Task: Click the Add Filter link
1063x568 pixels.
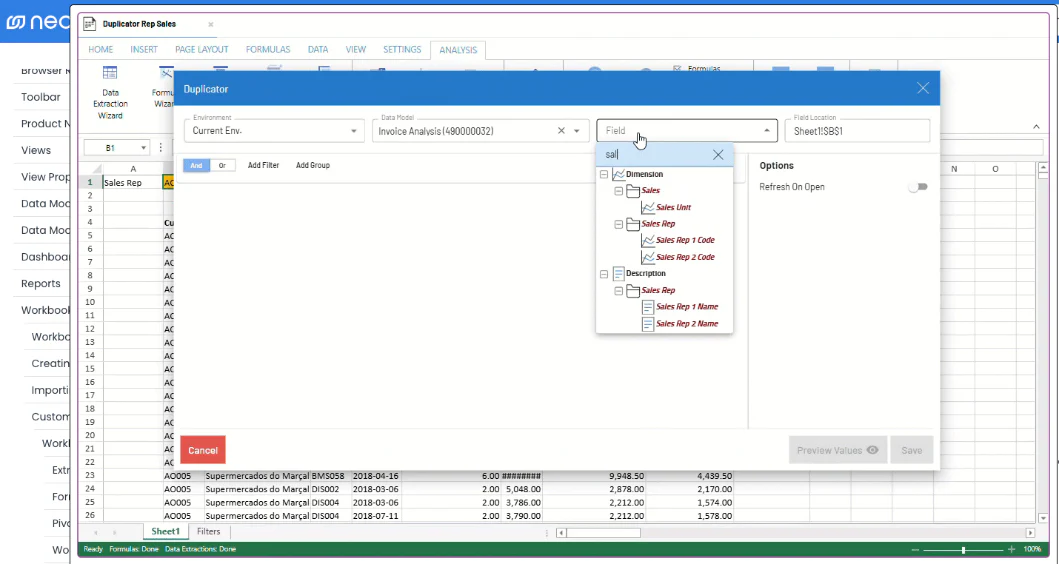Action: (x=263, y=165)
